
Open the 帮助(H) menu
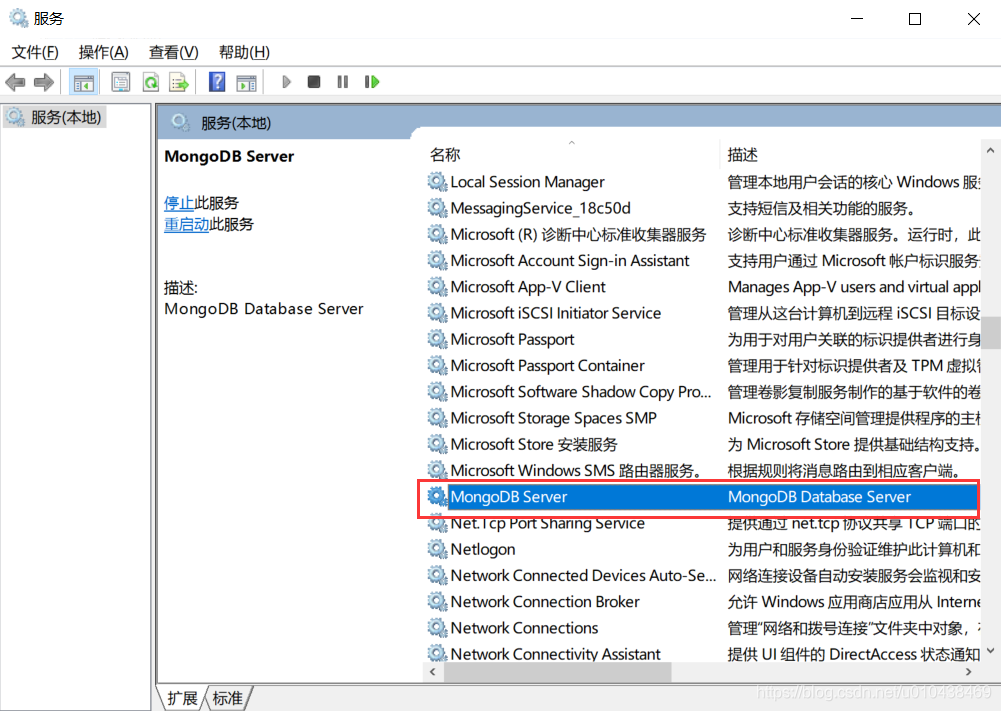coord(245,52)
